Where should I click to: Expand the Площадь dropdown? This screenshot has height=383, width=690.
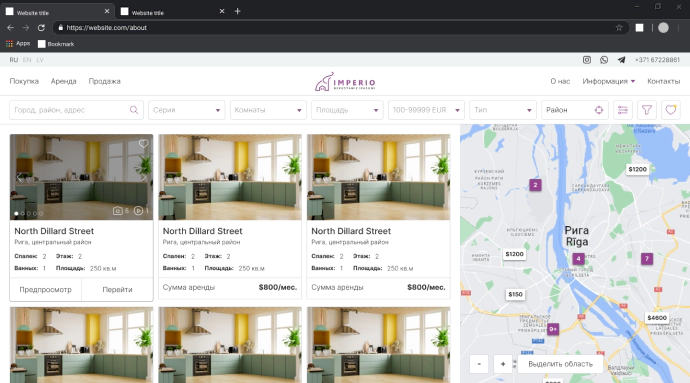click(347, 110)
